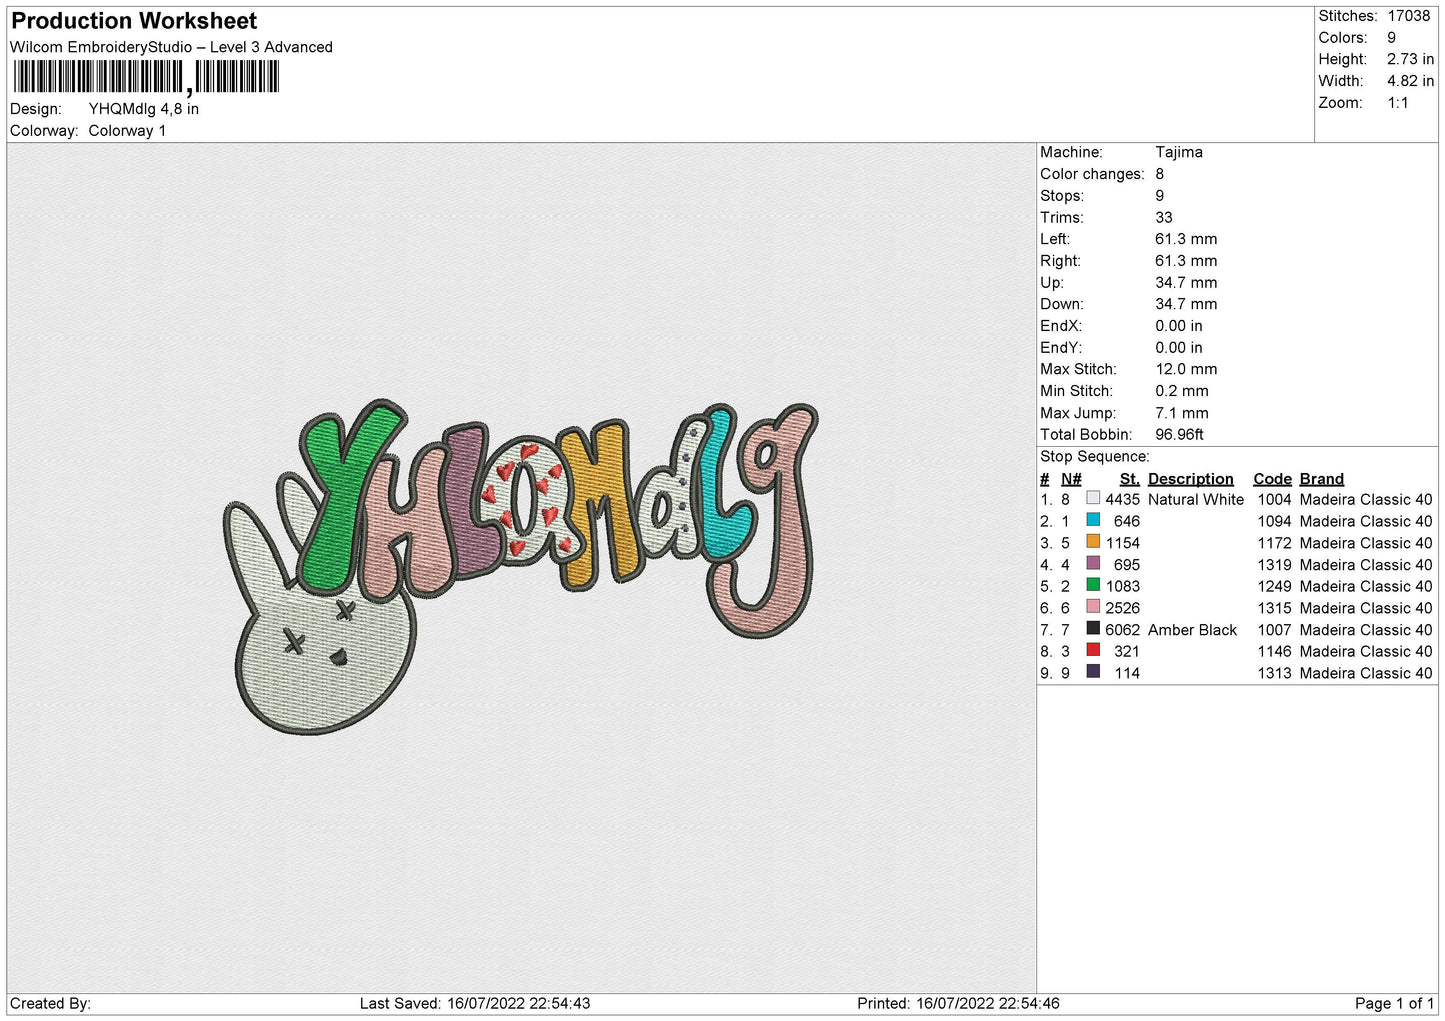Viewport: 1445px width, 1021px height.
Task: Click stitch count 6062 in row 7
Action: (1122, 630)
